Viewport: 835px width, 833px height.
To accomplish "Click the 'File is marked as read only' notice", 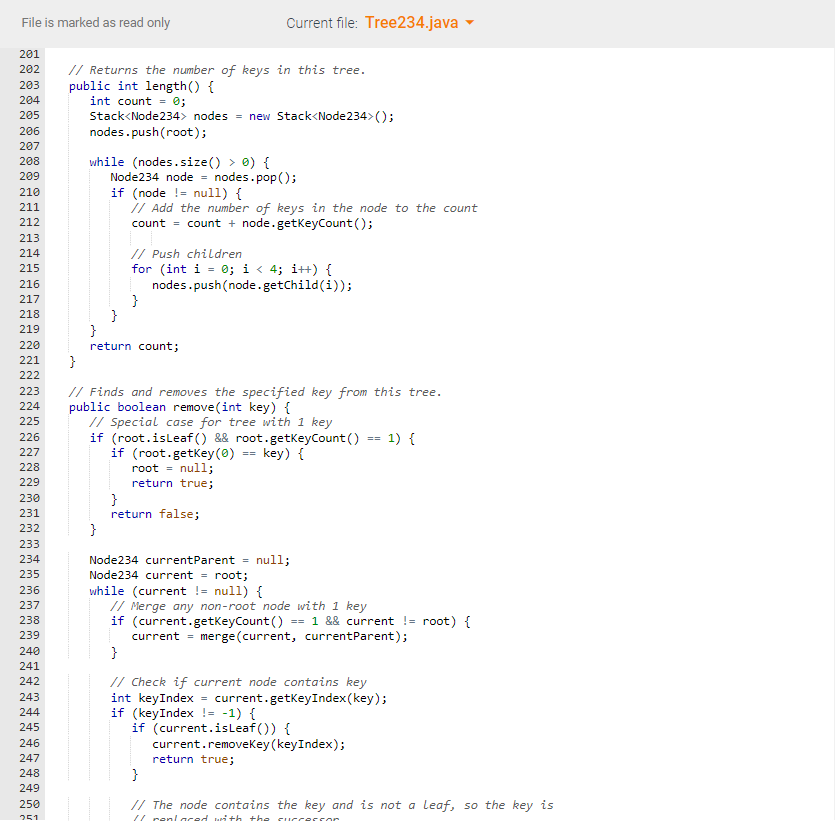I will coord(95,22).
